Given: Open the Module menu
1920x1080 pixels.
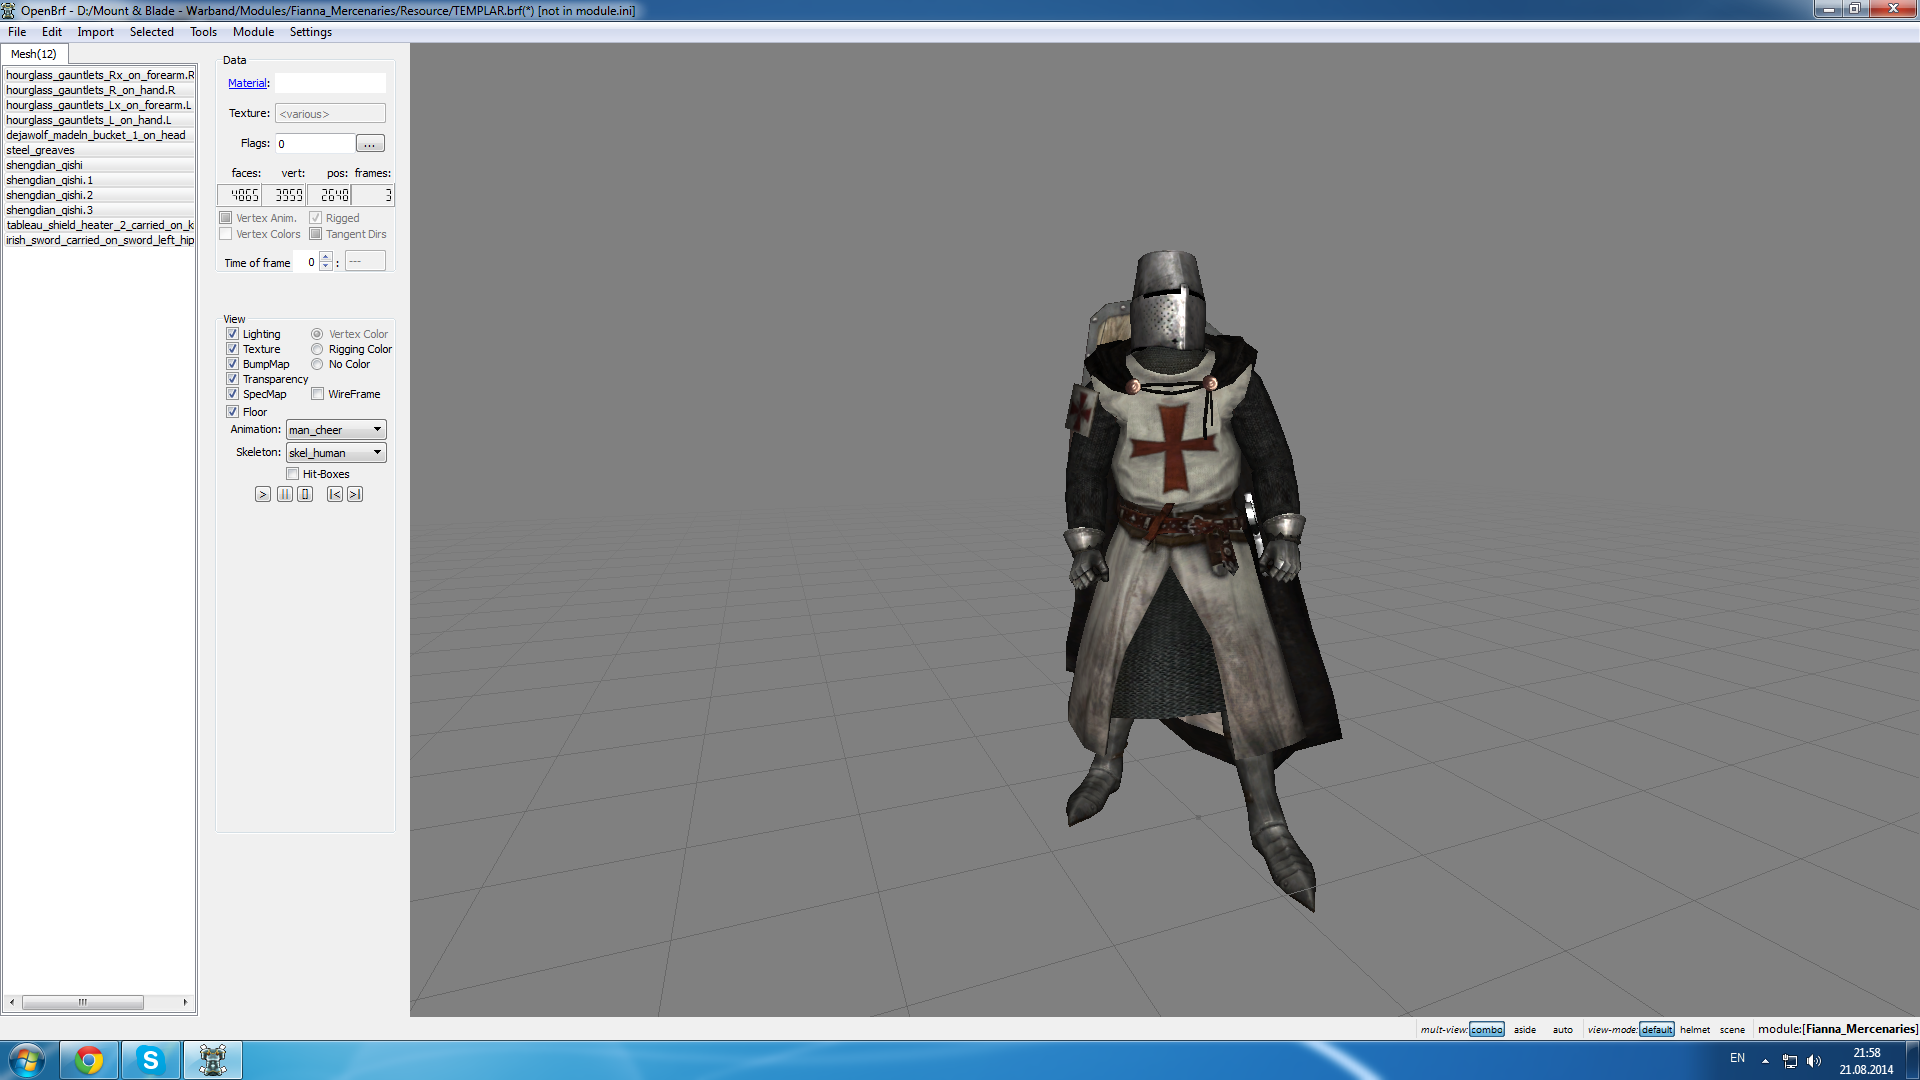Looking at the screenshot, I should (253, 32).
